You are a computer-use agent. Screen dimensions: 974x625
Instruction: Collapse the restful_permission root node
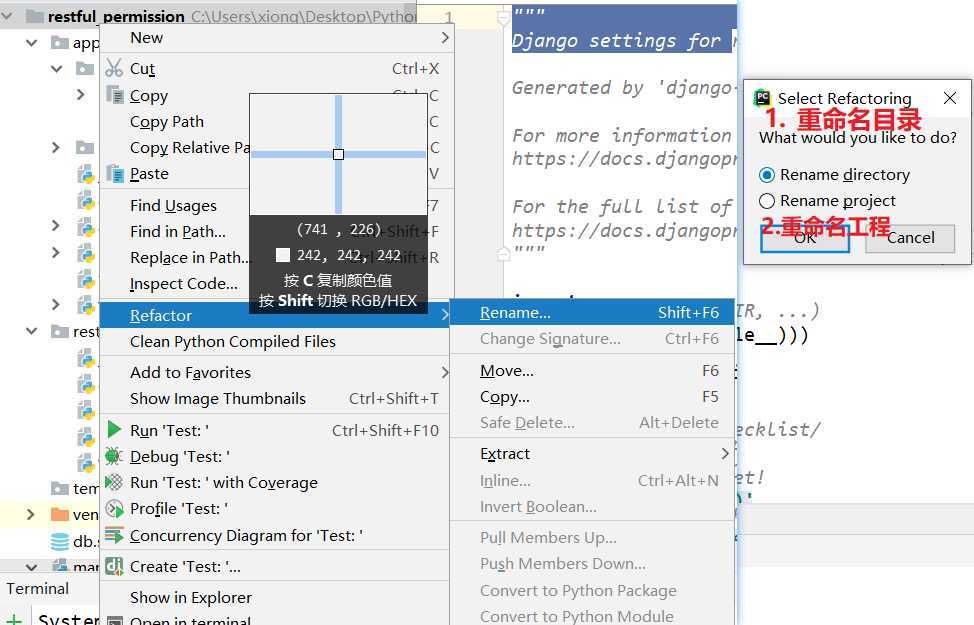[7, 16]
